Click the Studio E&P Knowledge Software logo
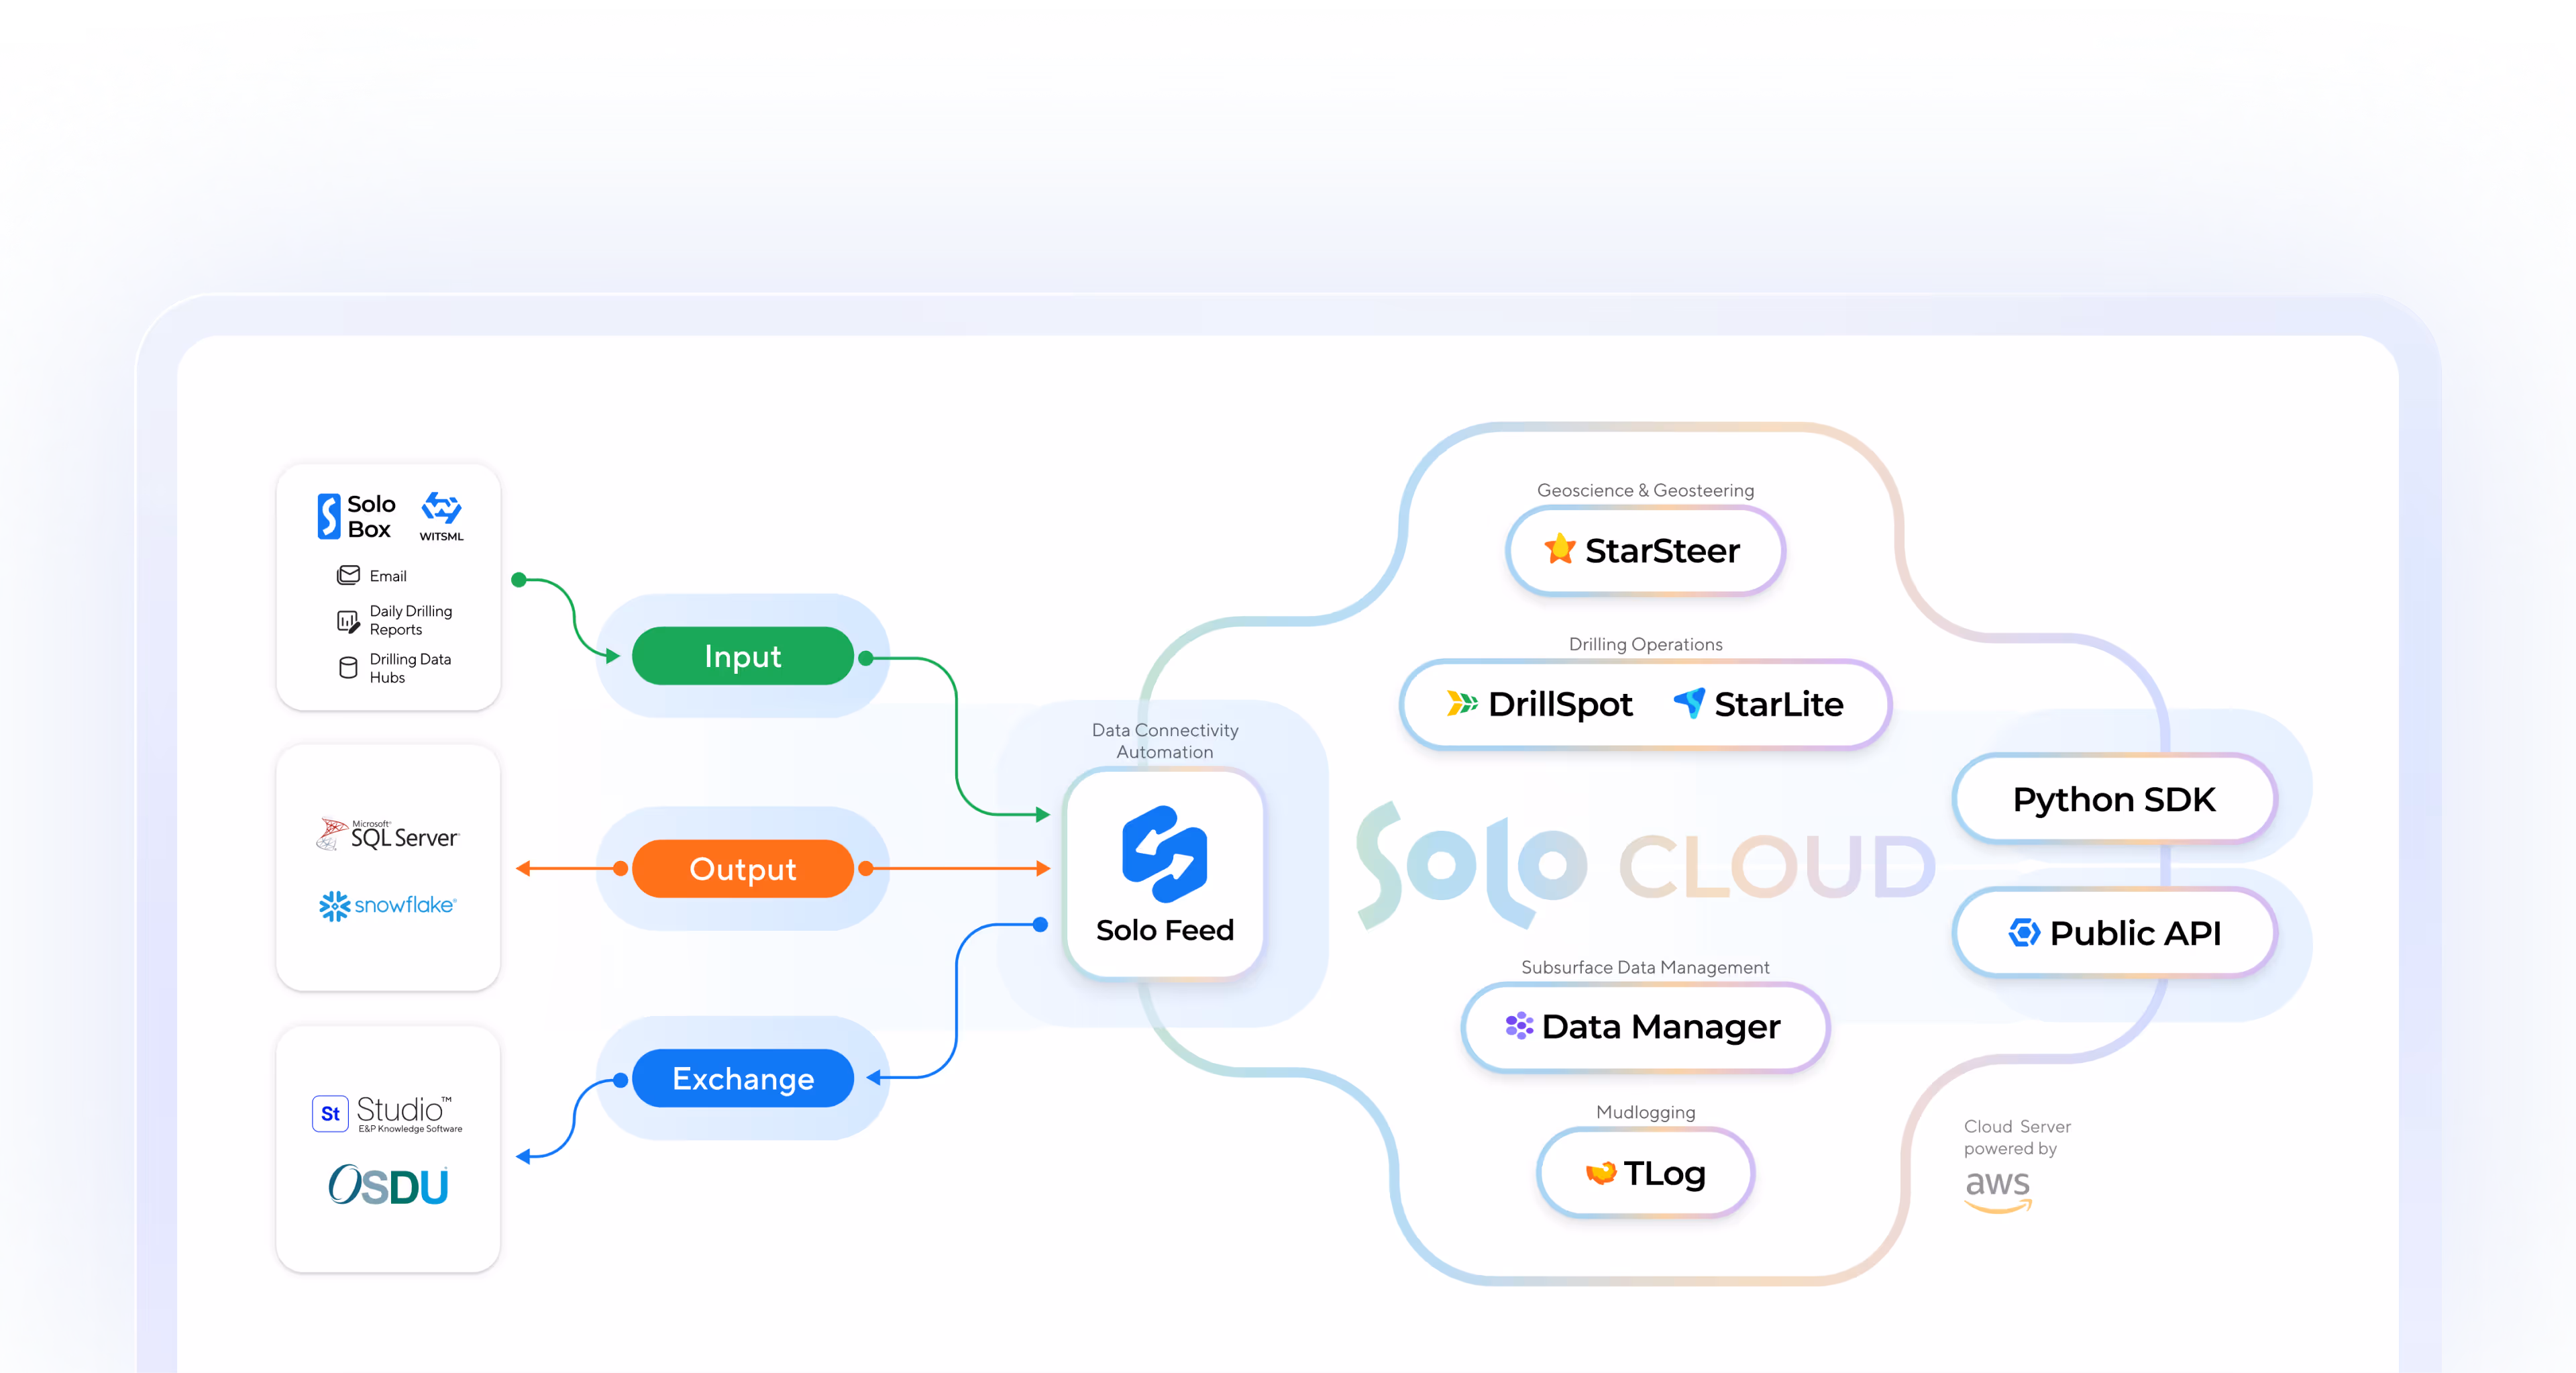2576x1373 pixels. pos(387,1113)
